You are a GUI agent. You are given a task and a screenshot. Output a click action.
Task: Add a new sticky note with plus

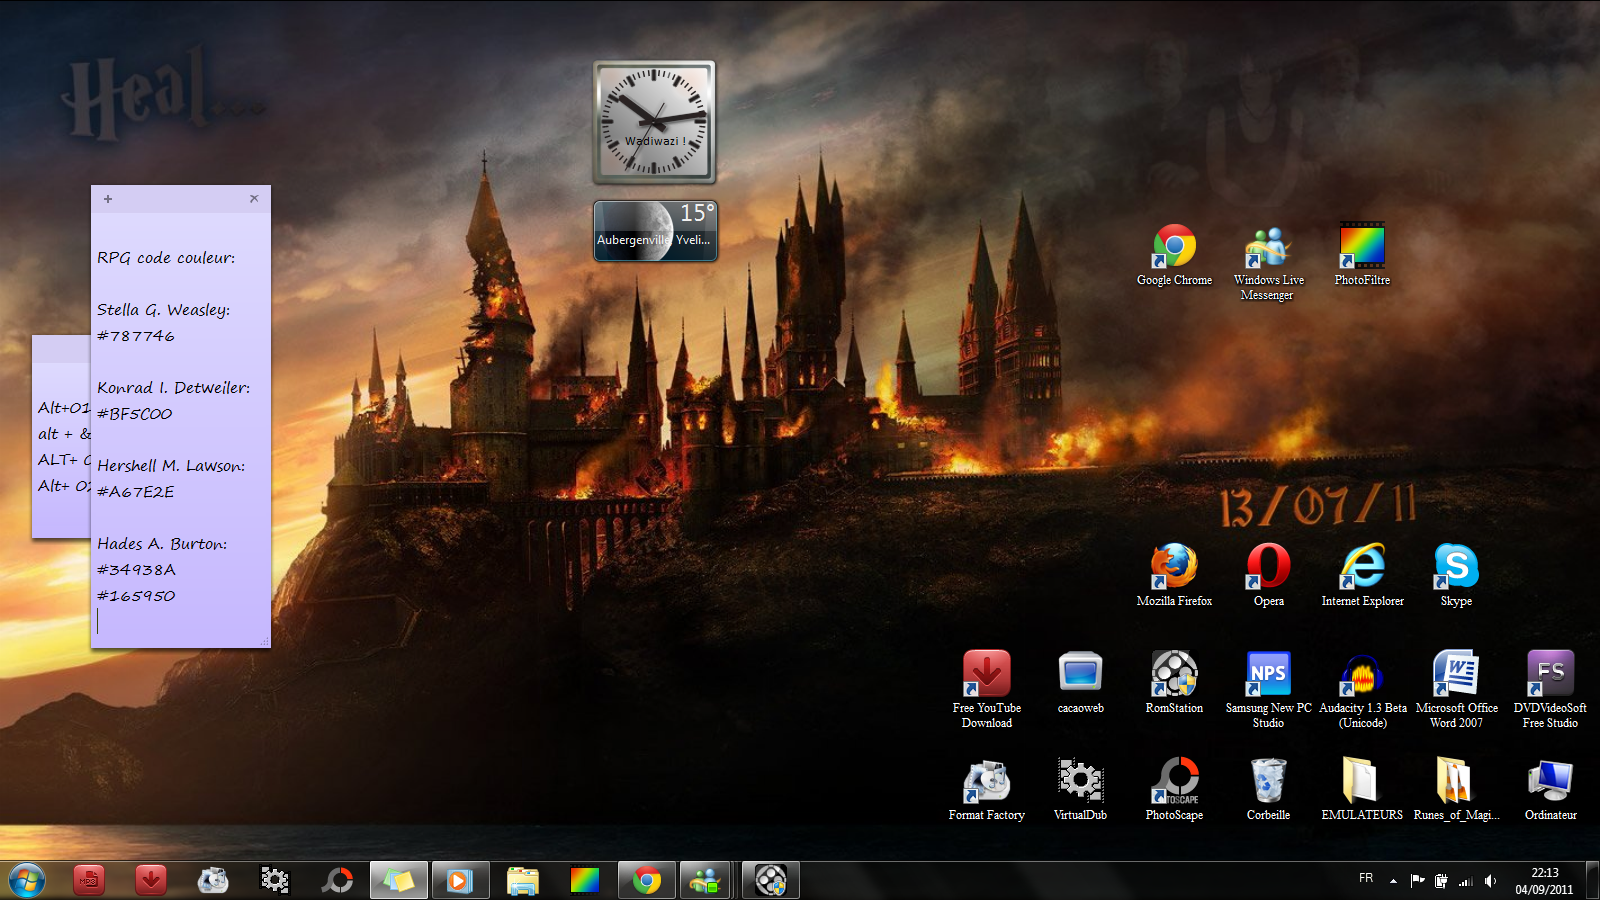coord(108,199)
